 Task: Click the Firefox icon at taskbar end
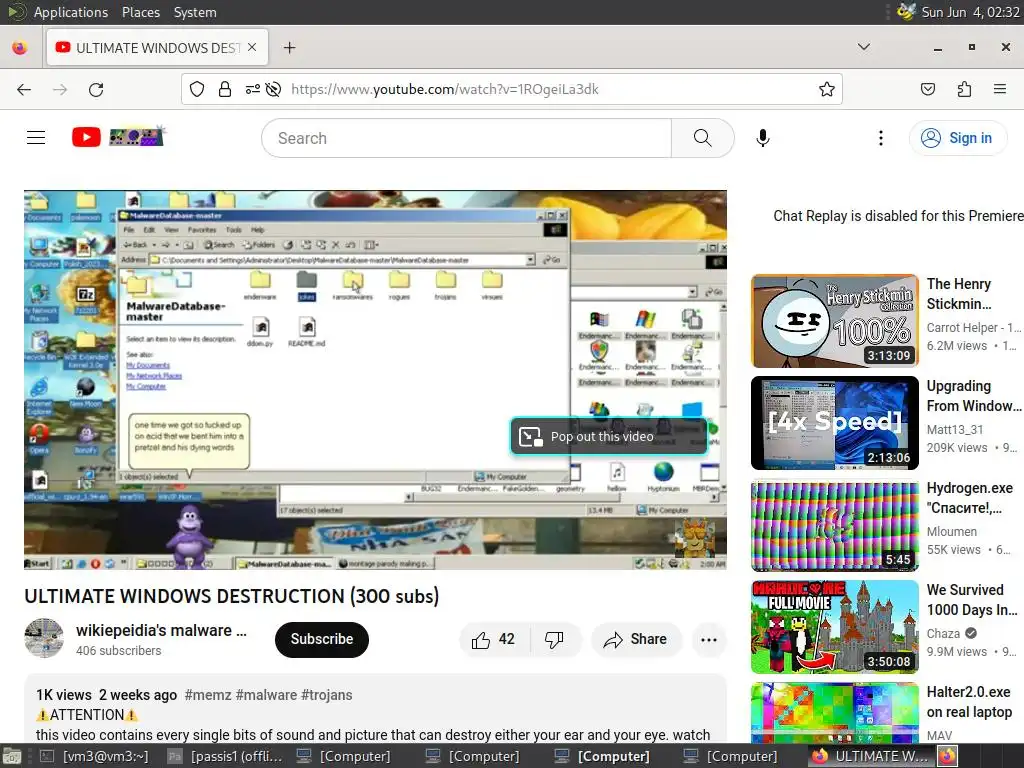pos(948,756)
